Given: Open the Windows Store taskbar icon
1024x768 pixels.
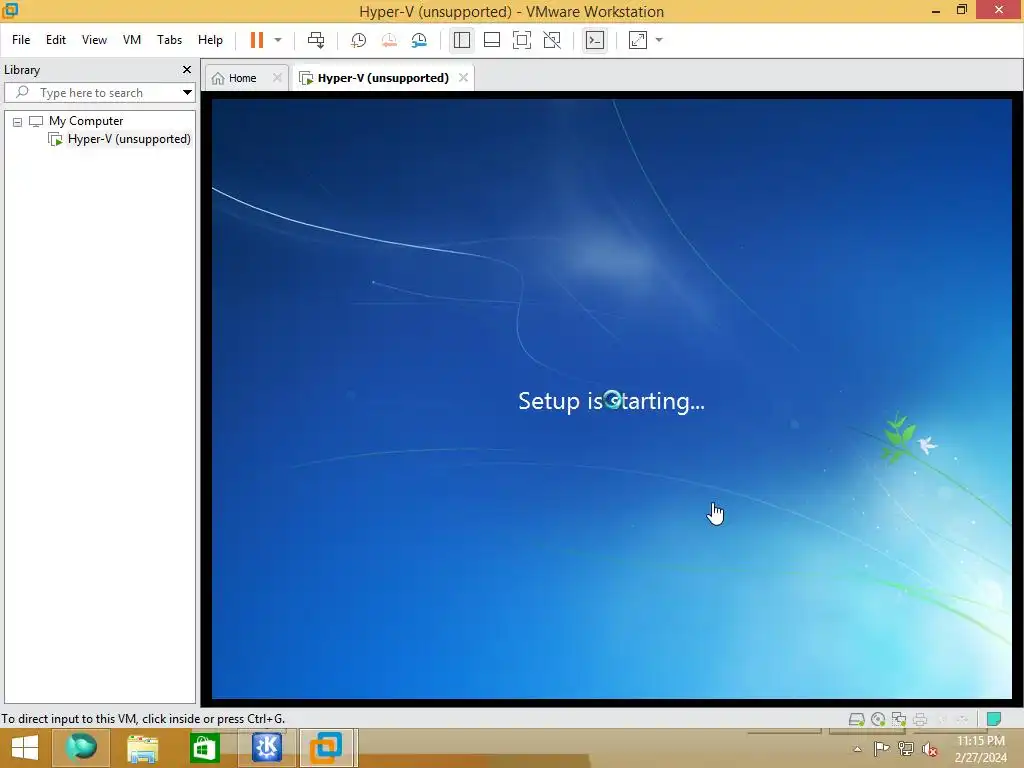Looking at the screenshot, I should coord(204,748).
